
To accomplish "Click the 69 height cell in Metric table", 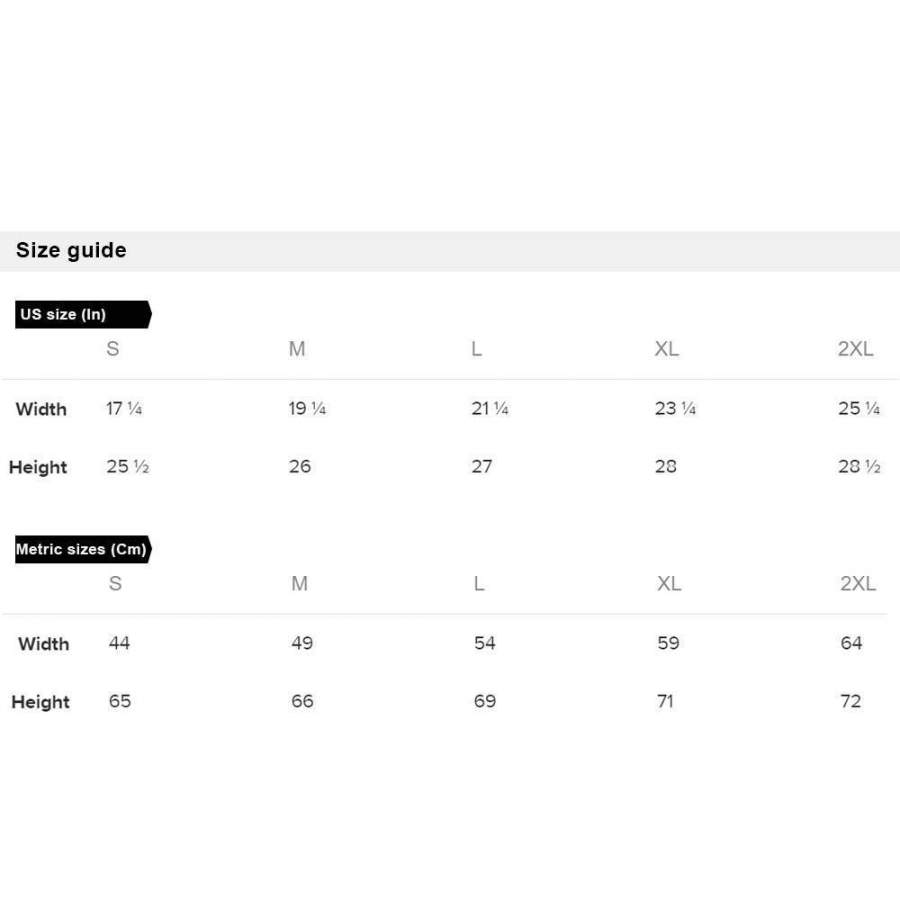I will click(485, 701).
